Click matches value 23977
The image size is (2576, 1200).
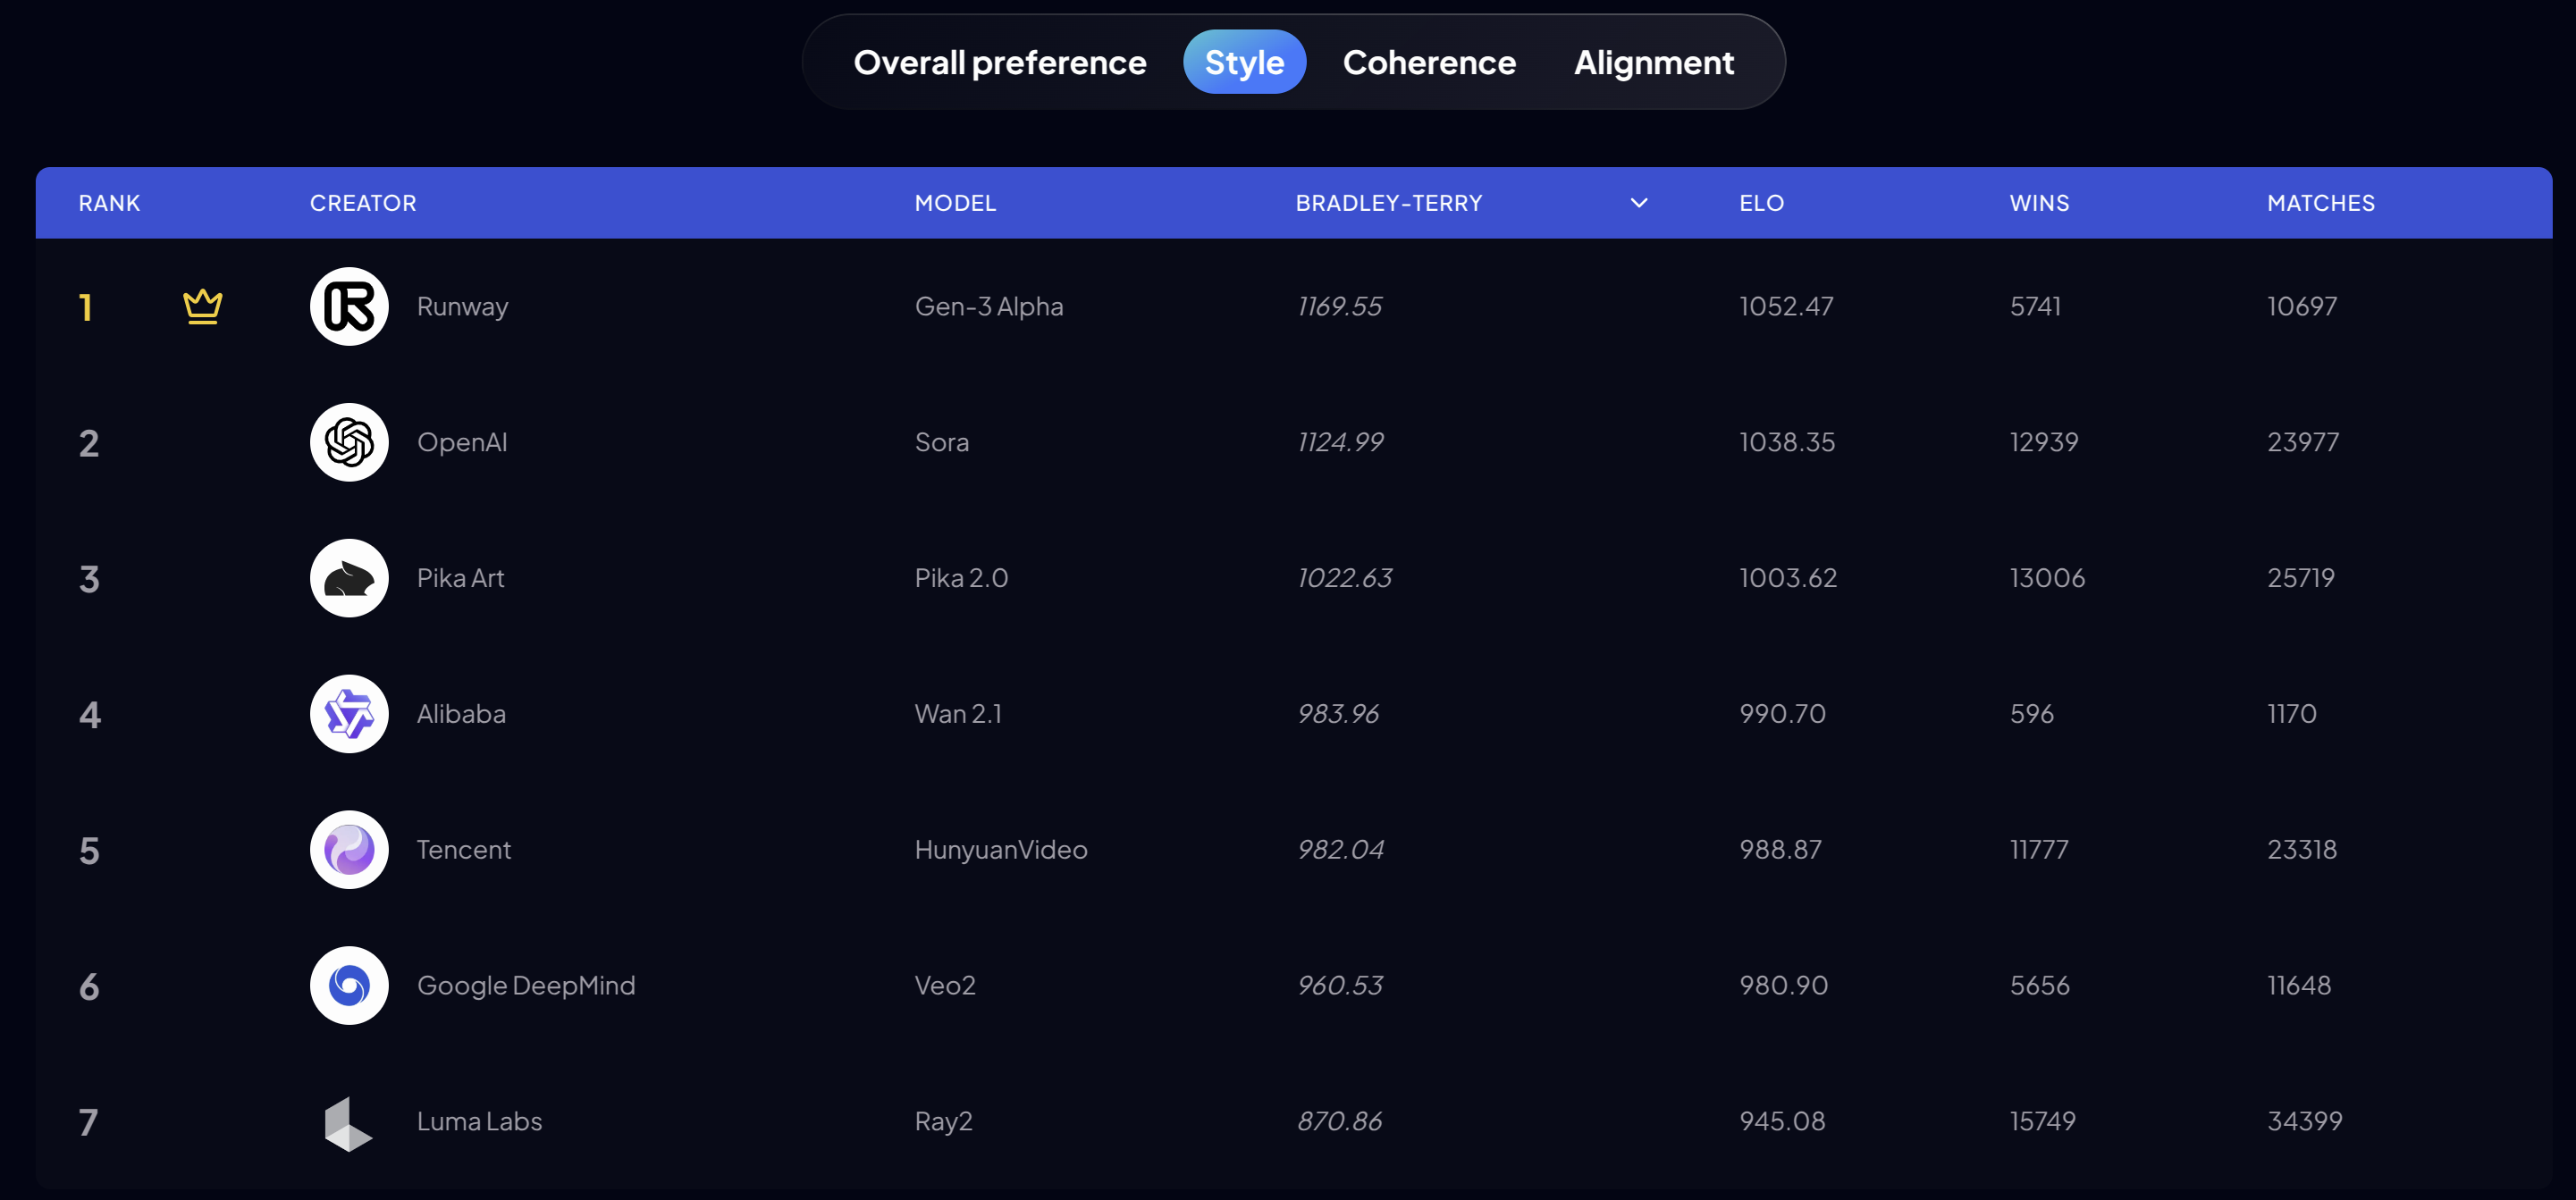tap(2303, 442)
